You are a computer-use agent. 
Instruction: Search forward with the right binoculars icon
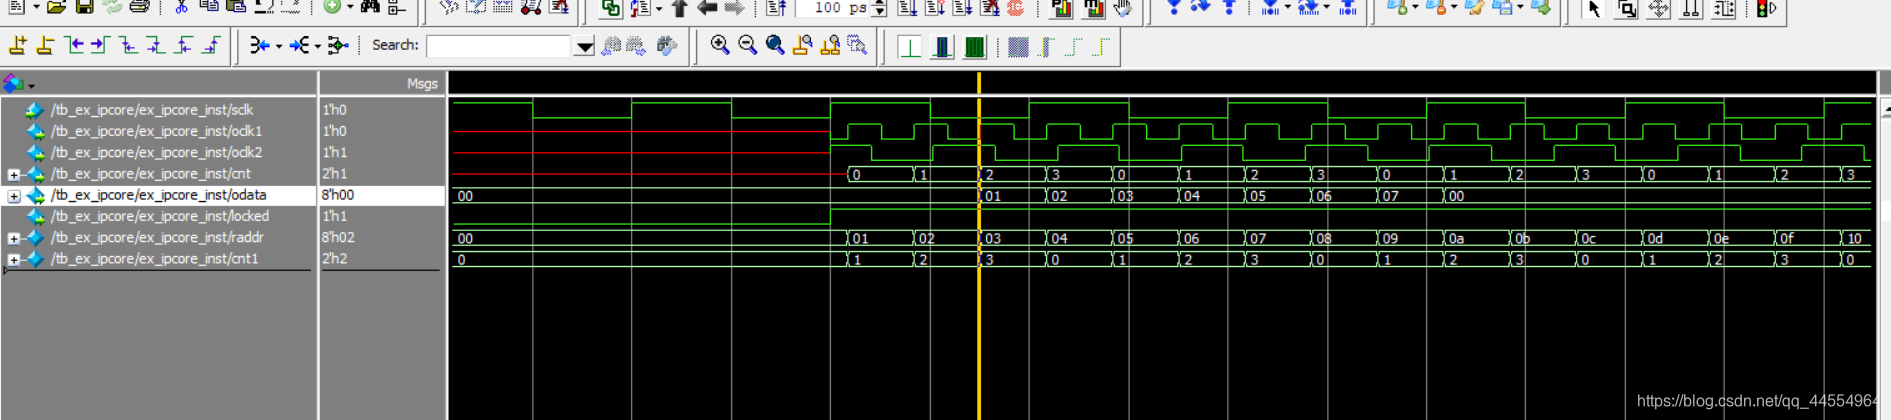click(x=636, y=45)
